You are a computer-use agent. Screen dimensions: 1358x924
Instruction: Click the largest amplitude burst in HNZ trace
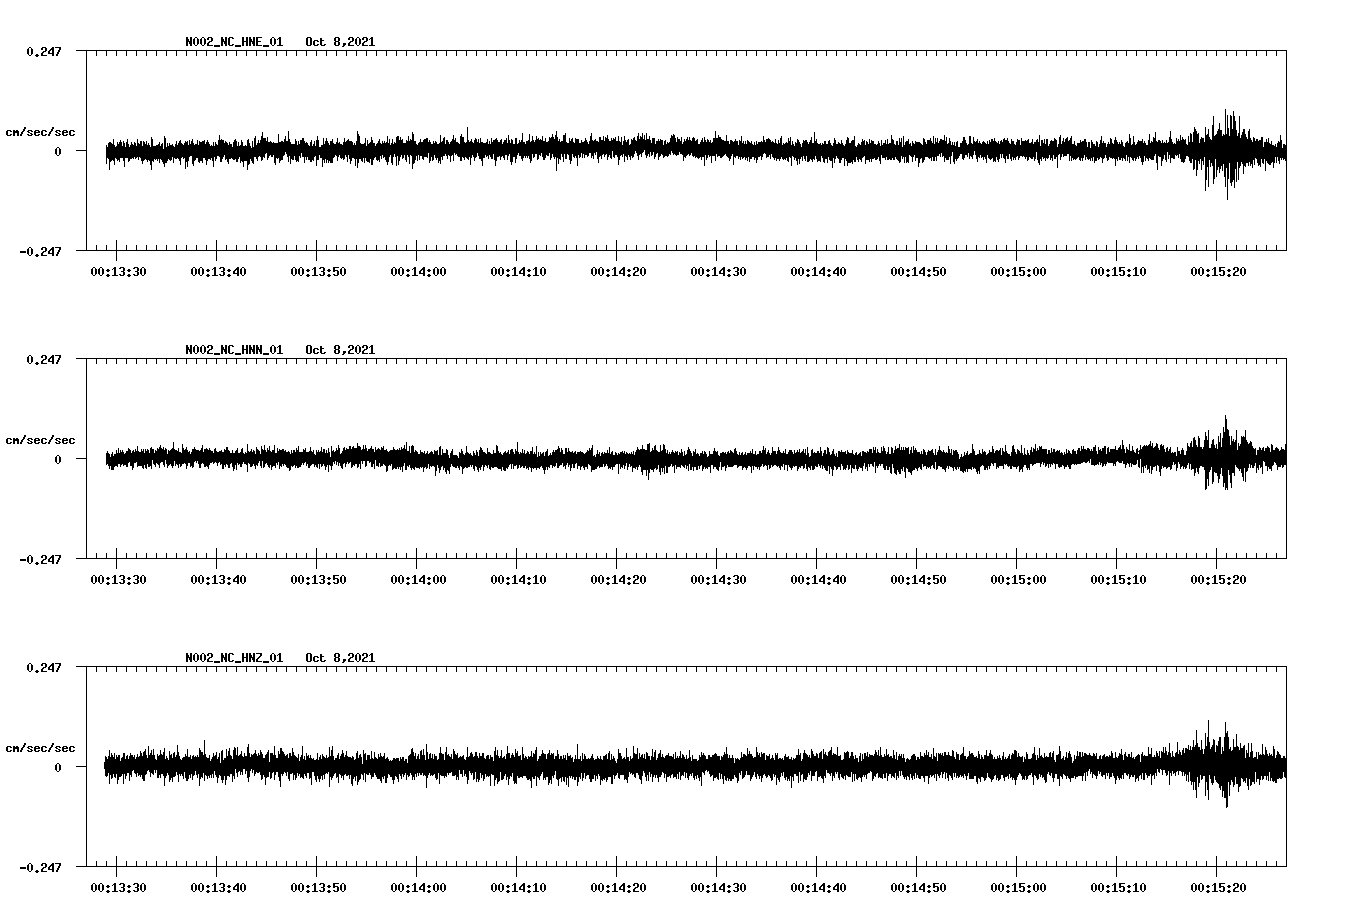[x=1225, y=765]
